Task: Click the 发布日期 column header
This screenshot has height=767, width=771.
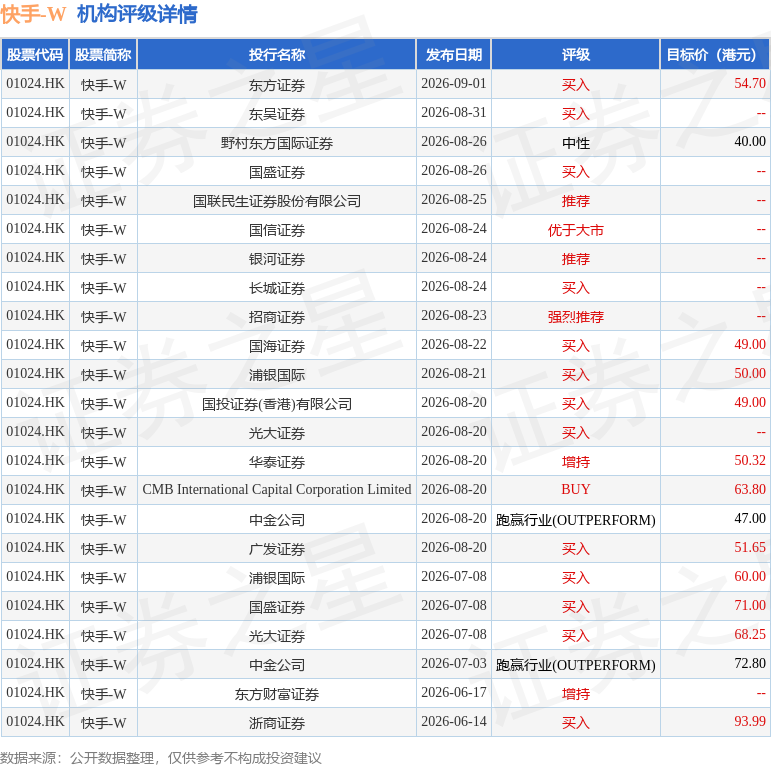Action: click(x=454, y=55)
